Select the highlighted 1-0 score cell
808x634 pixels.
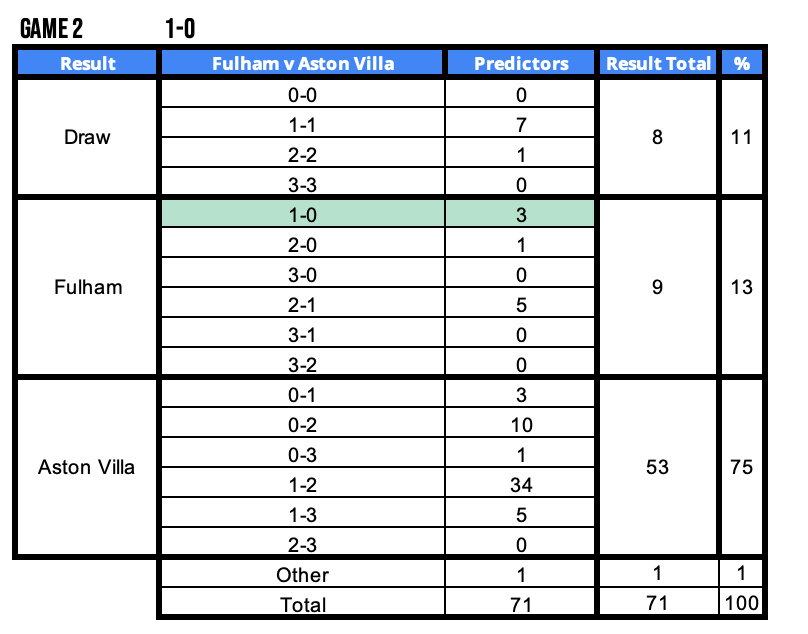point(302,212)
